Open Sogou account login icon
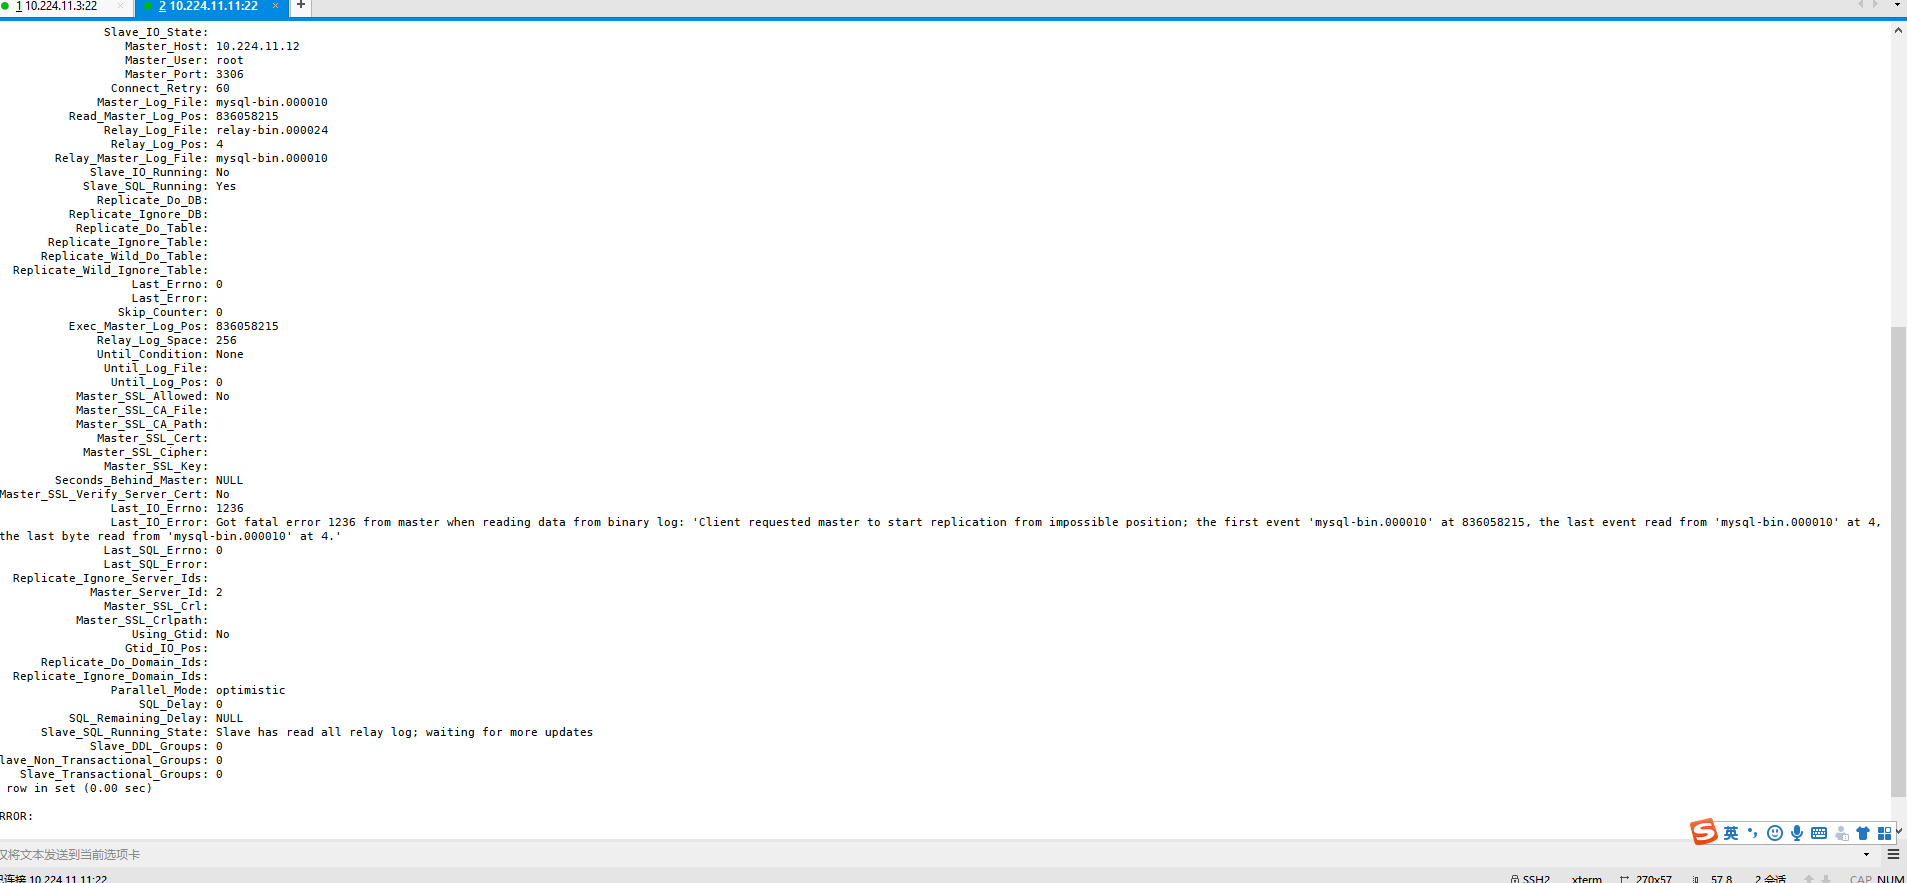The image size is (1907, 883). pos(1841,833)
